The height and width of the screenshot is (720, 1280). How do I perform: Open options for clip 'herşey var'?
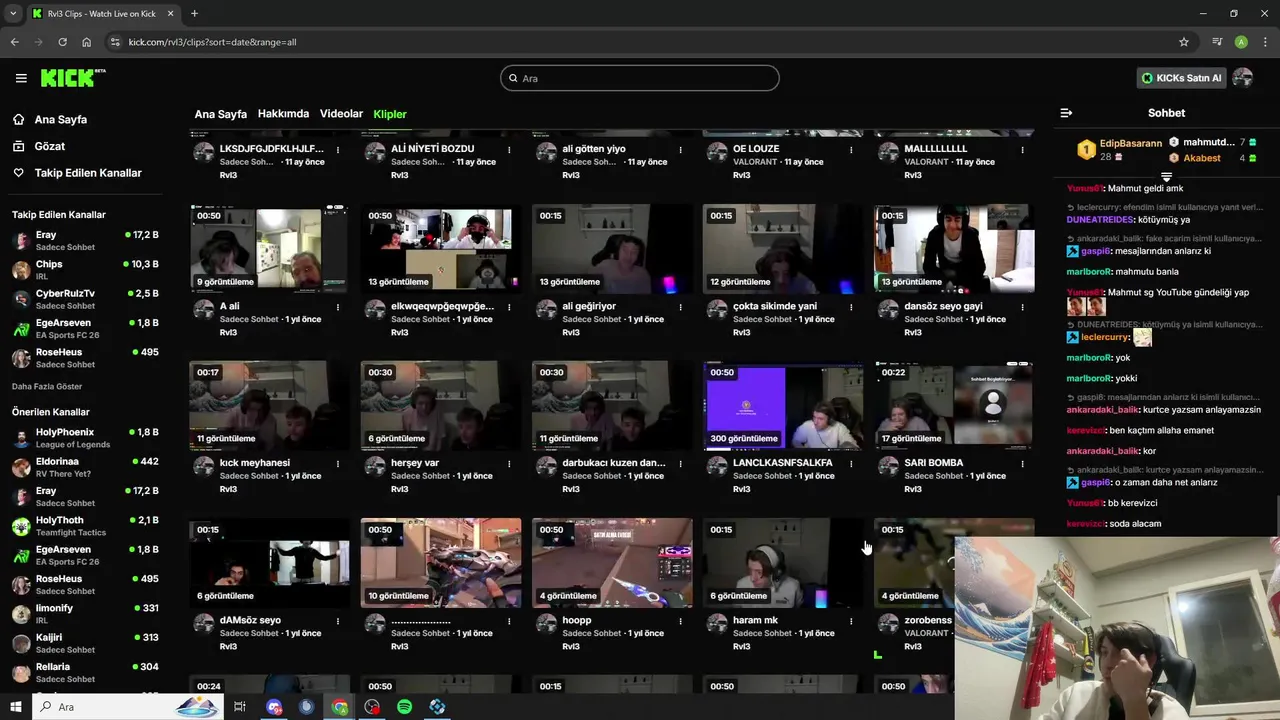tap(509, 464)
